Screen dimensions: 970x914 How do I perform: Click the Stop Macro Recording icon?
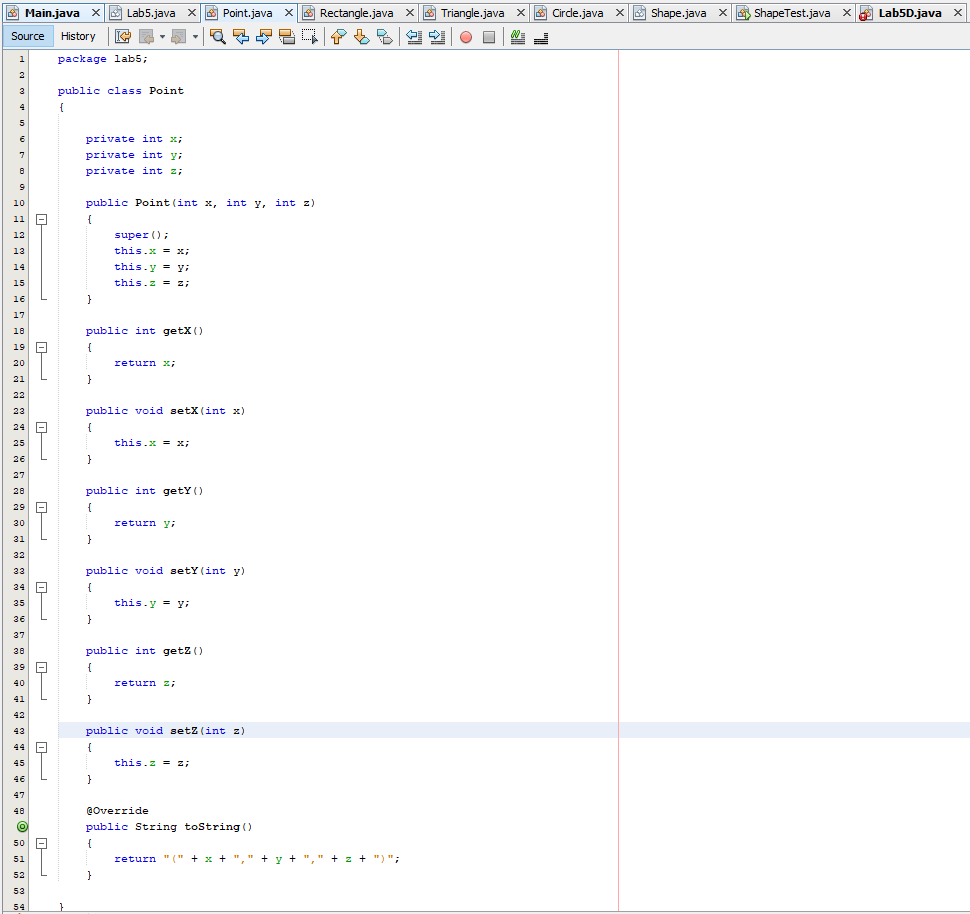pos(490,36)
